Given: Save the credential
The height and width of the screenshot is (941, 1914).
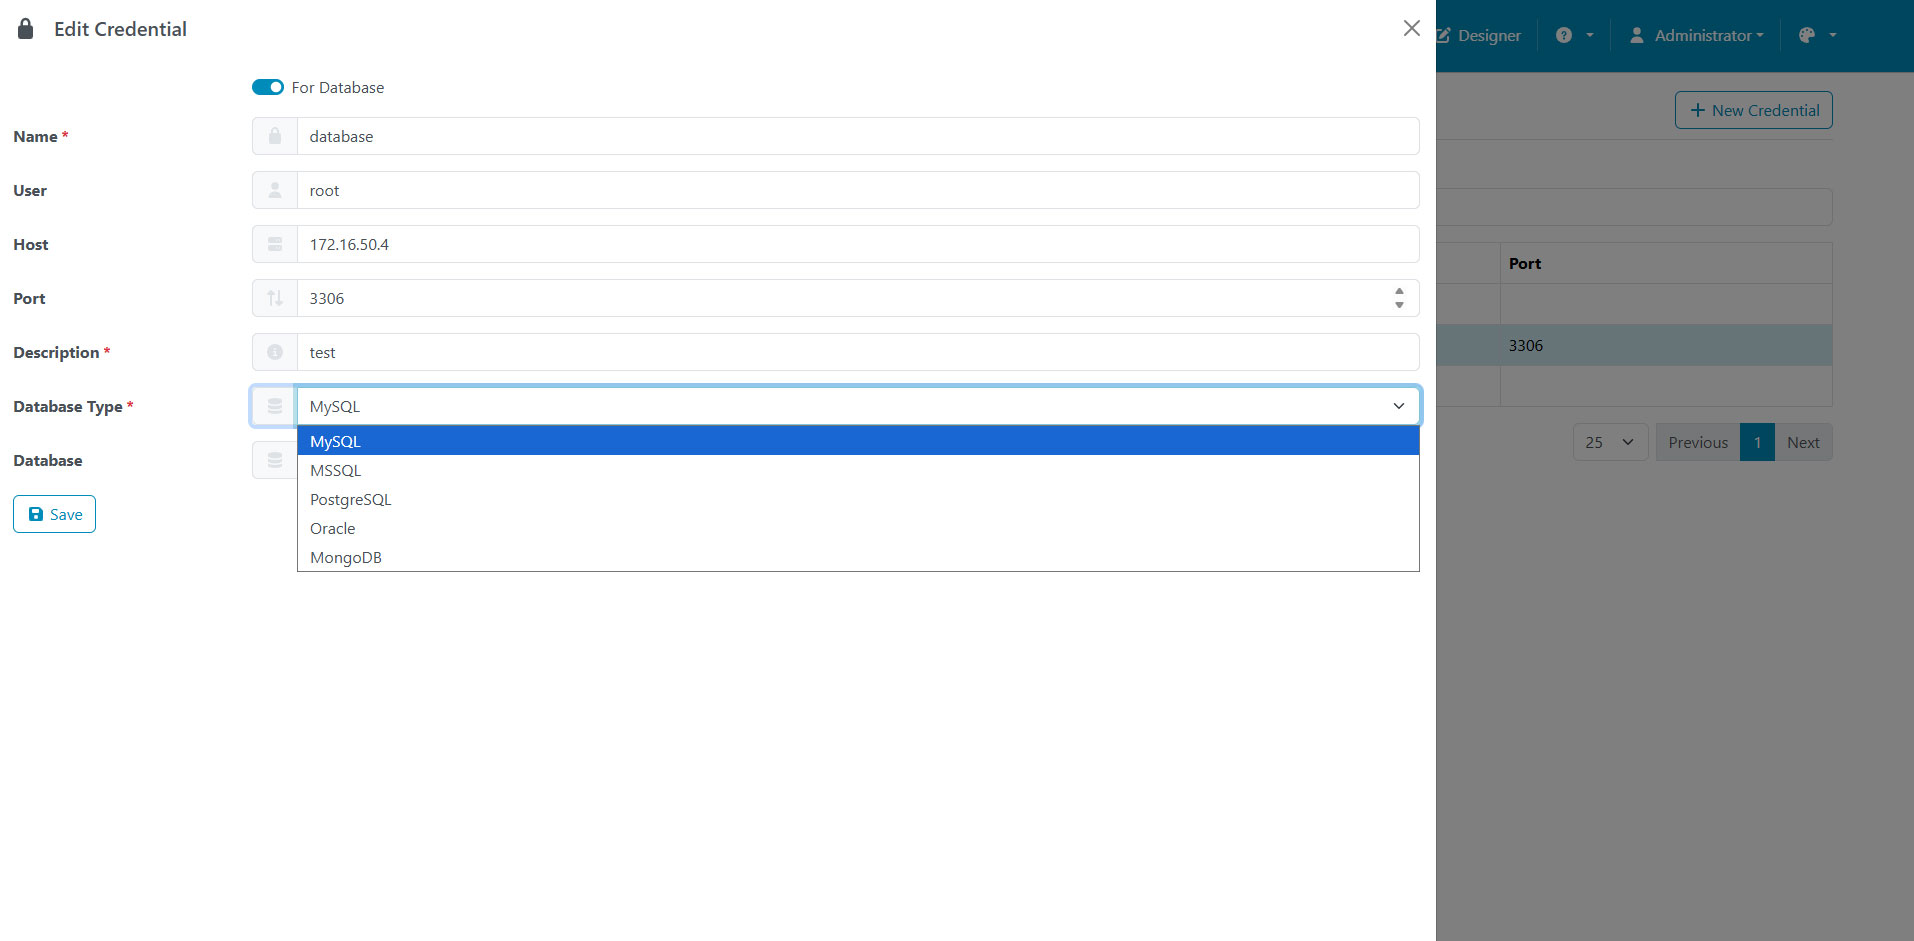Looking at the screenshot, I should [55, 514].
